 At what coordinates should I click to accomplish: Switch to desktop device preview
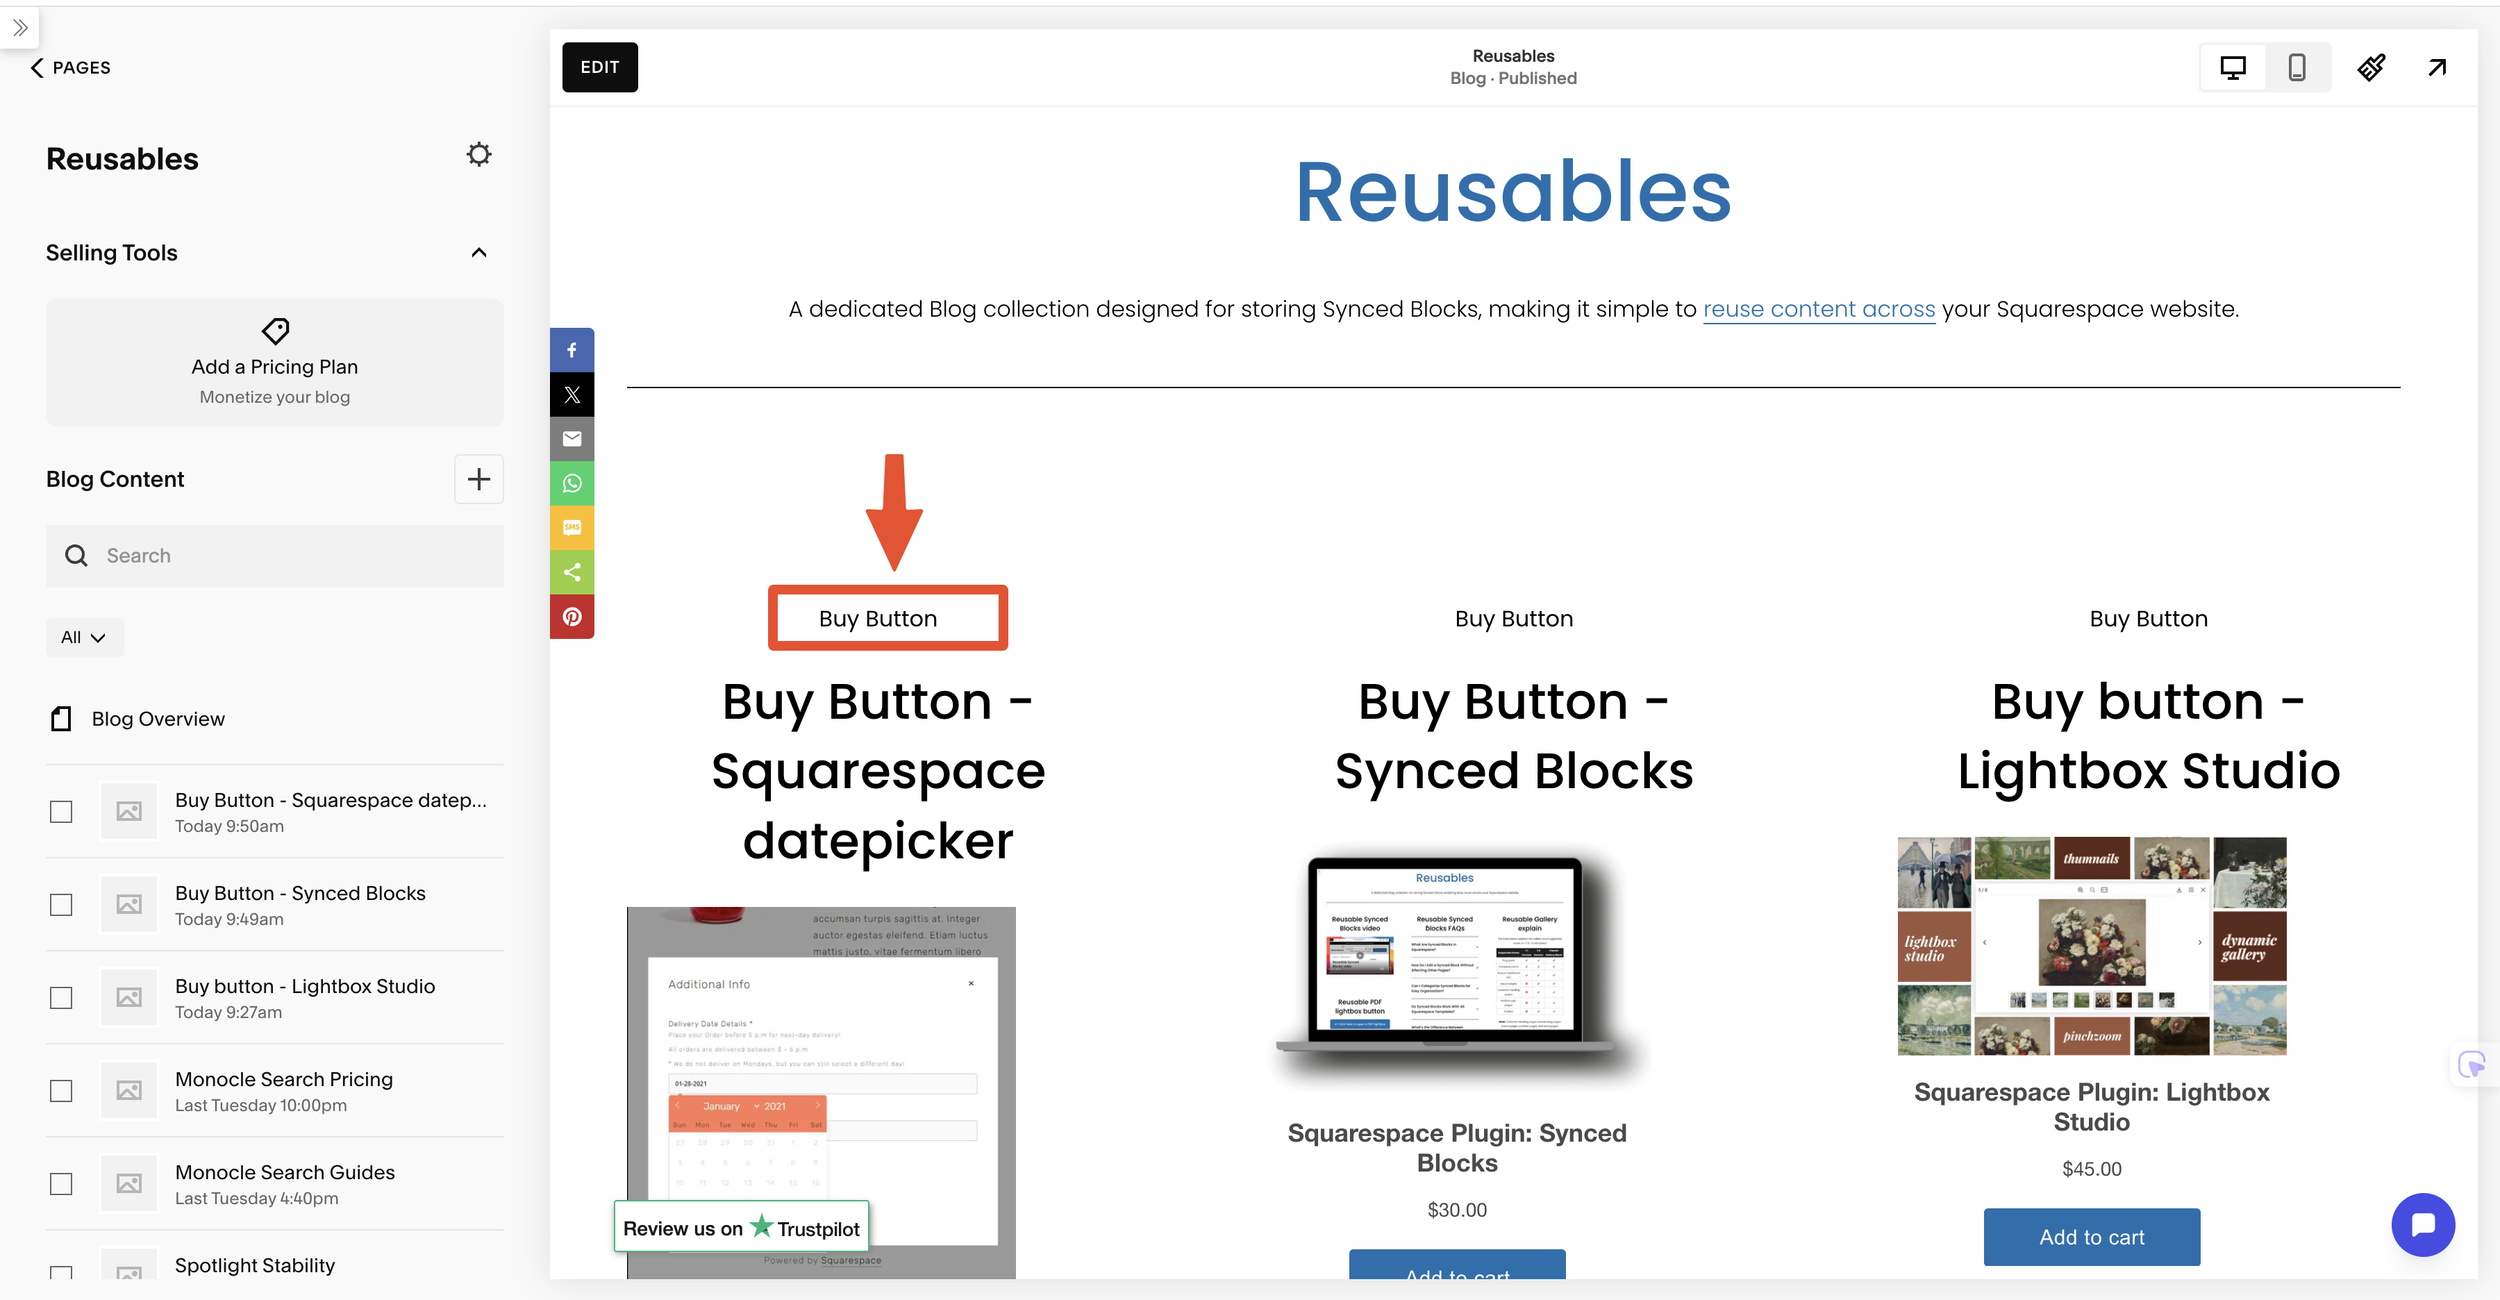(x=2233, y=67)
